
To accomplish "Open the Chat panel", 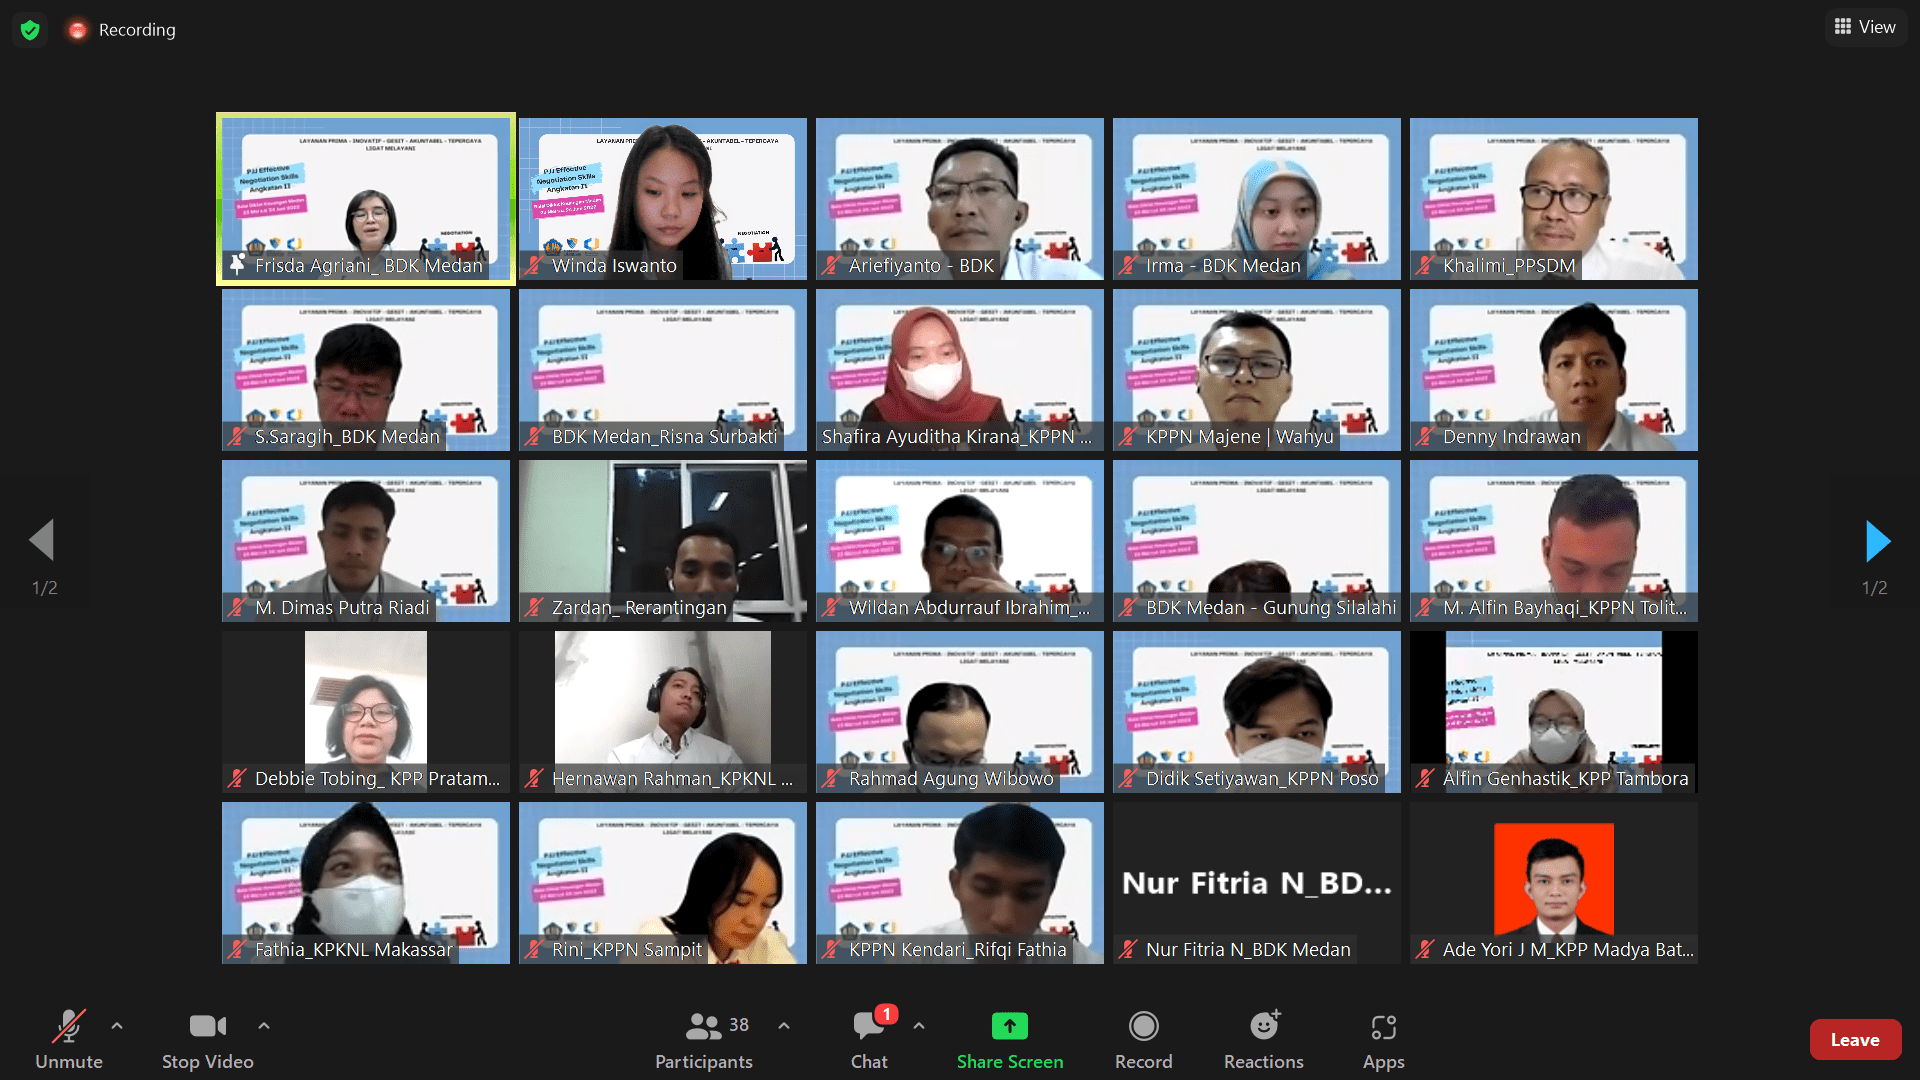I will (868, 1039).
